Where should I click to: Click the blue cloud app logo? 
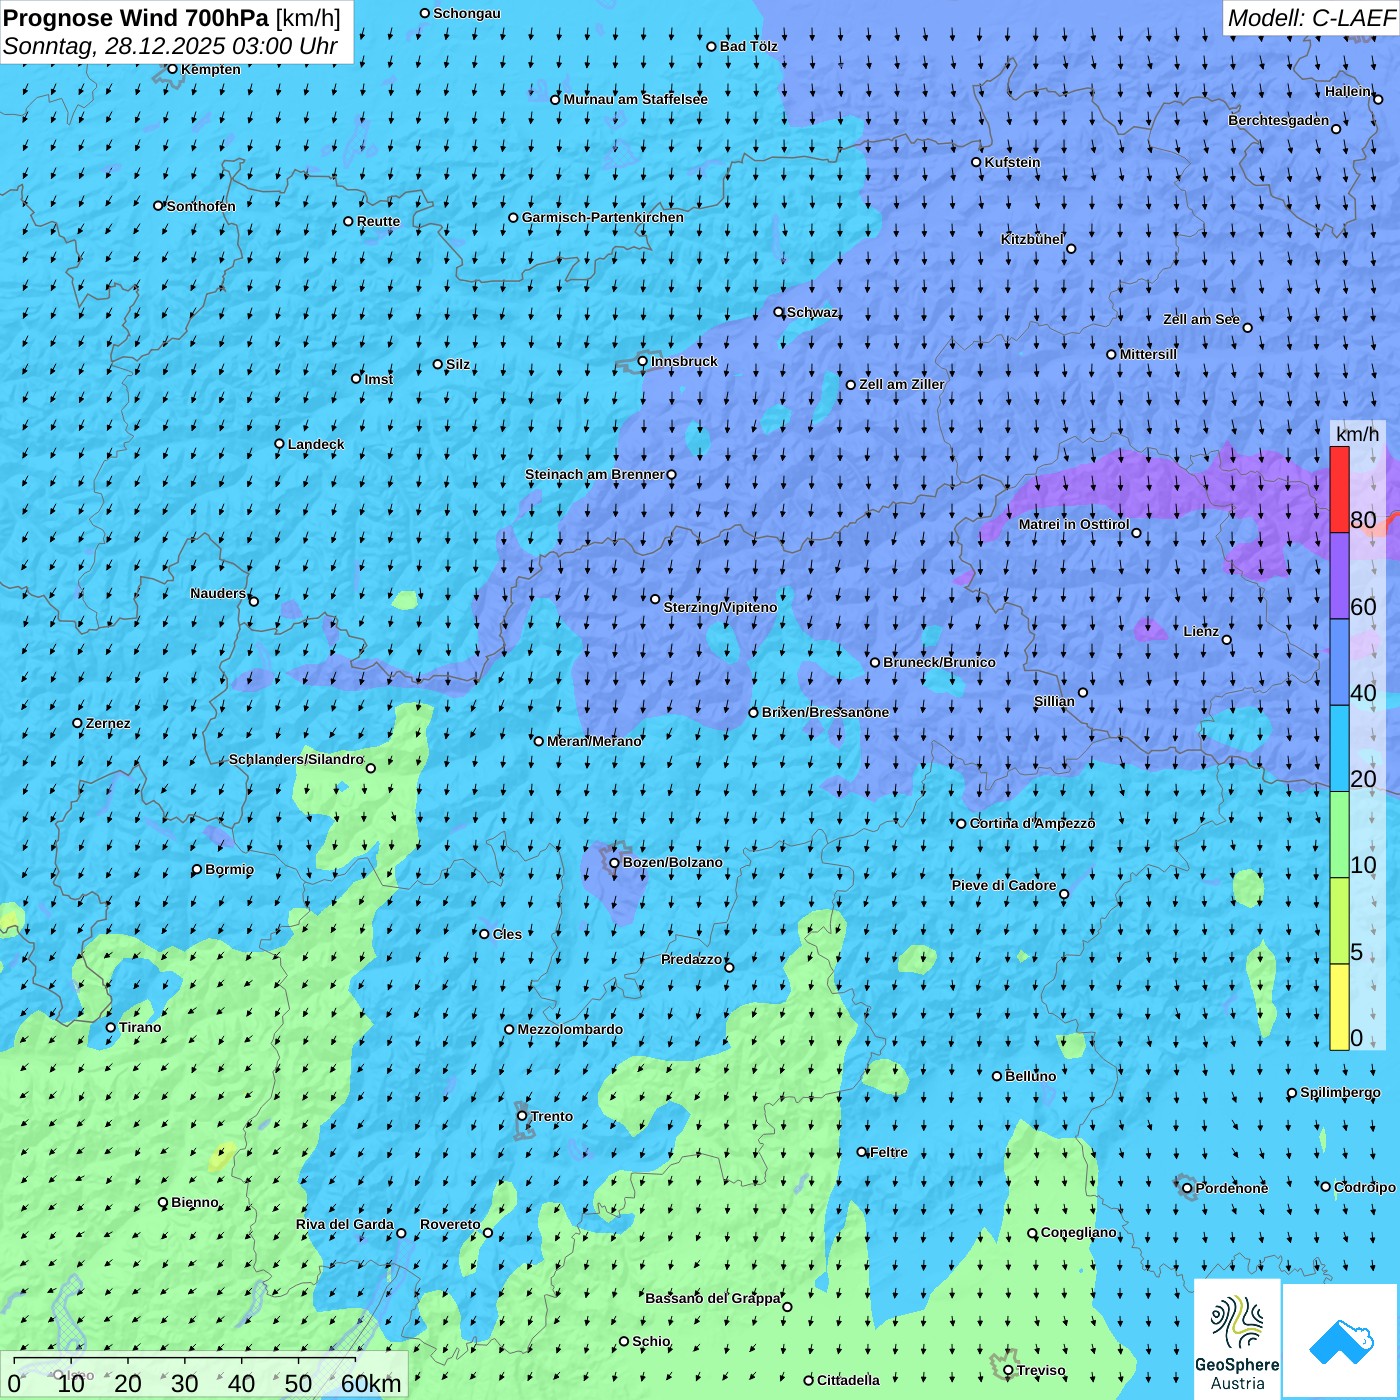pos(1340,1341)
